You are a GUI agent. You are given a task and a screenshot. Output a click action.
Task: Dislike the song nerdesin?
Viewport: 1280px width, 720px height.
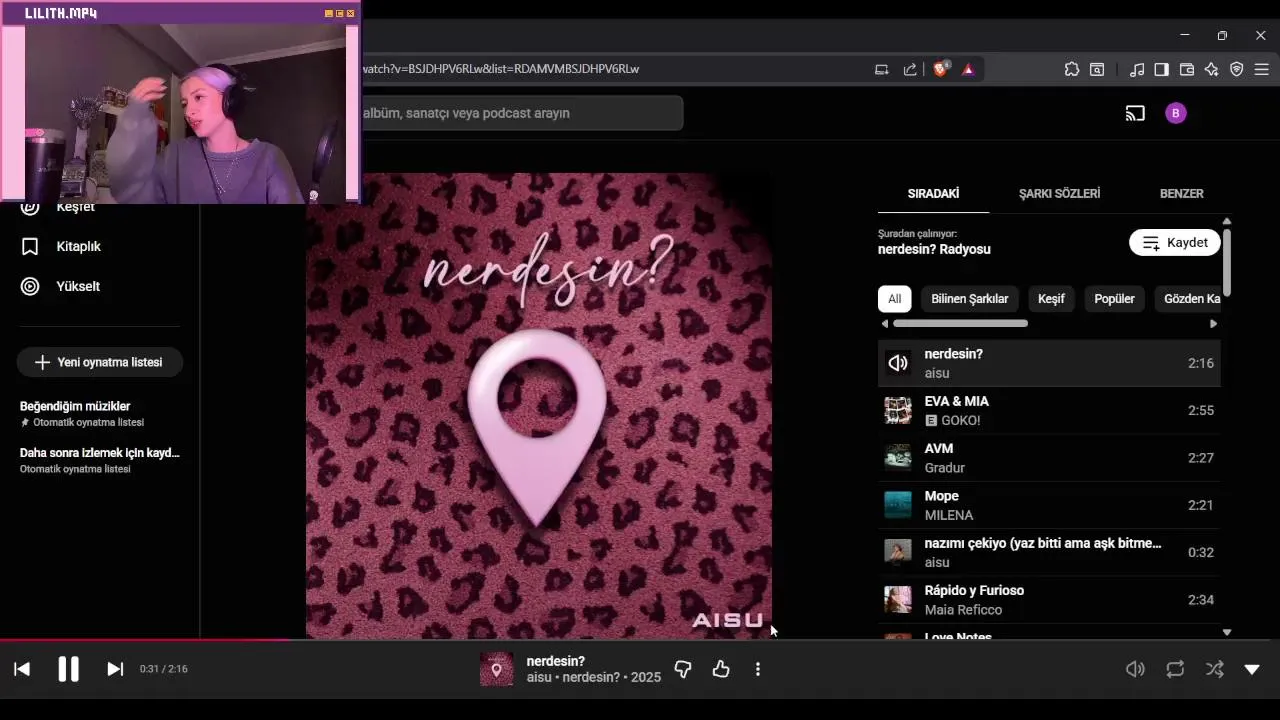click(683, 669)
